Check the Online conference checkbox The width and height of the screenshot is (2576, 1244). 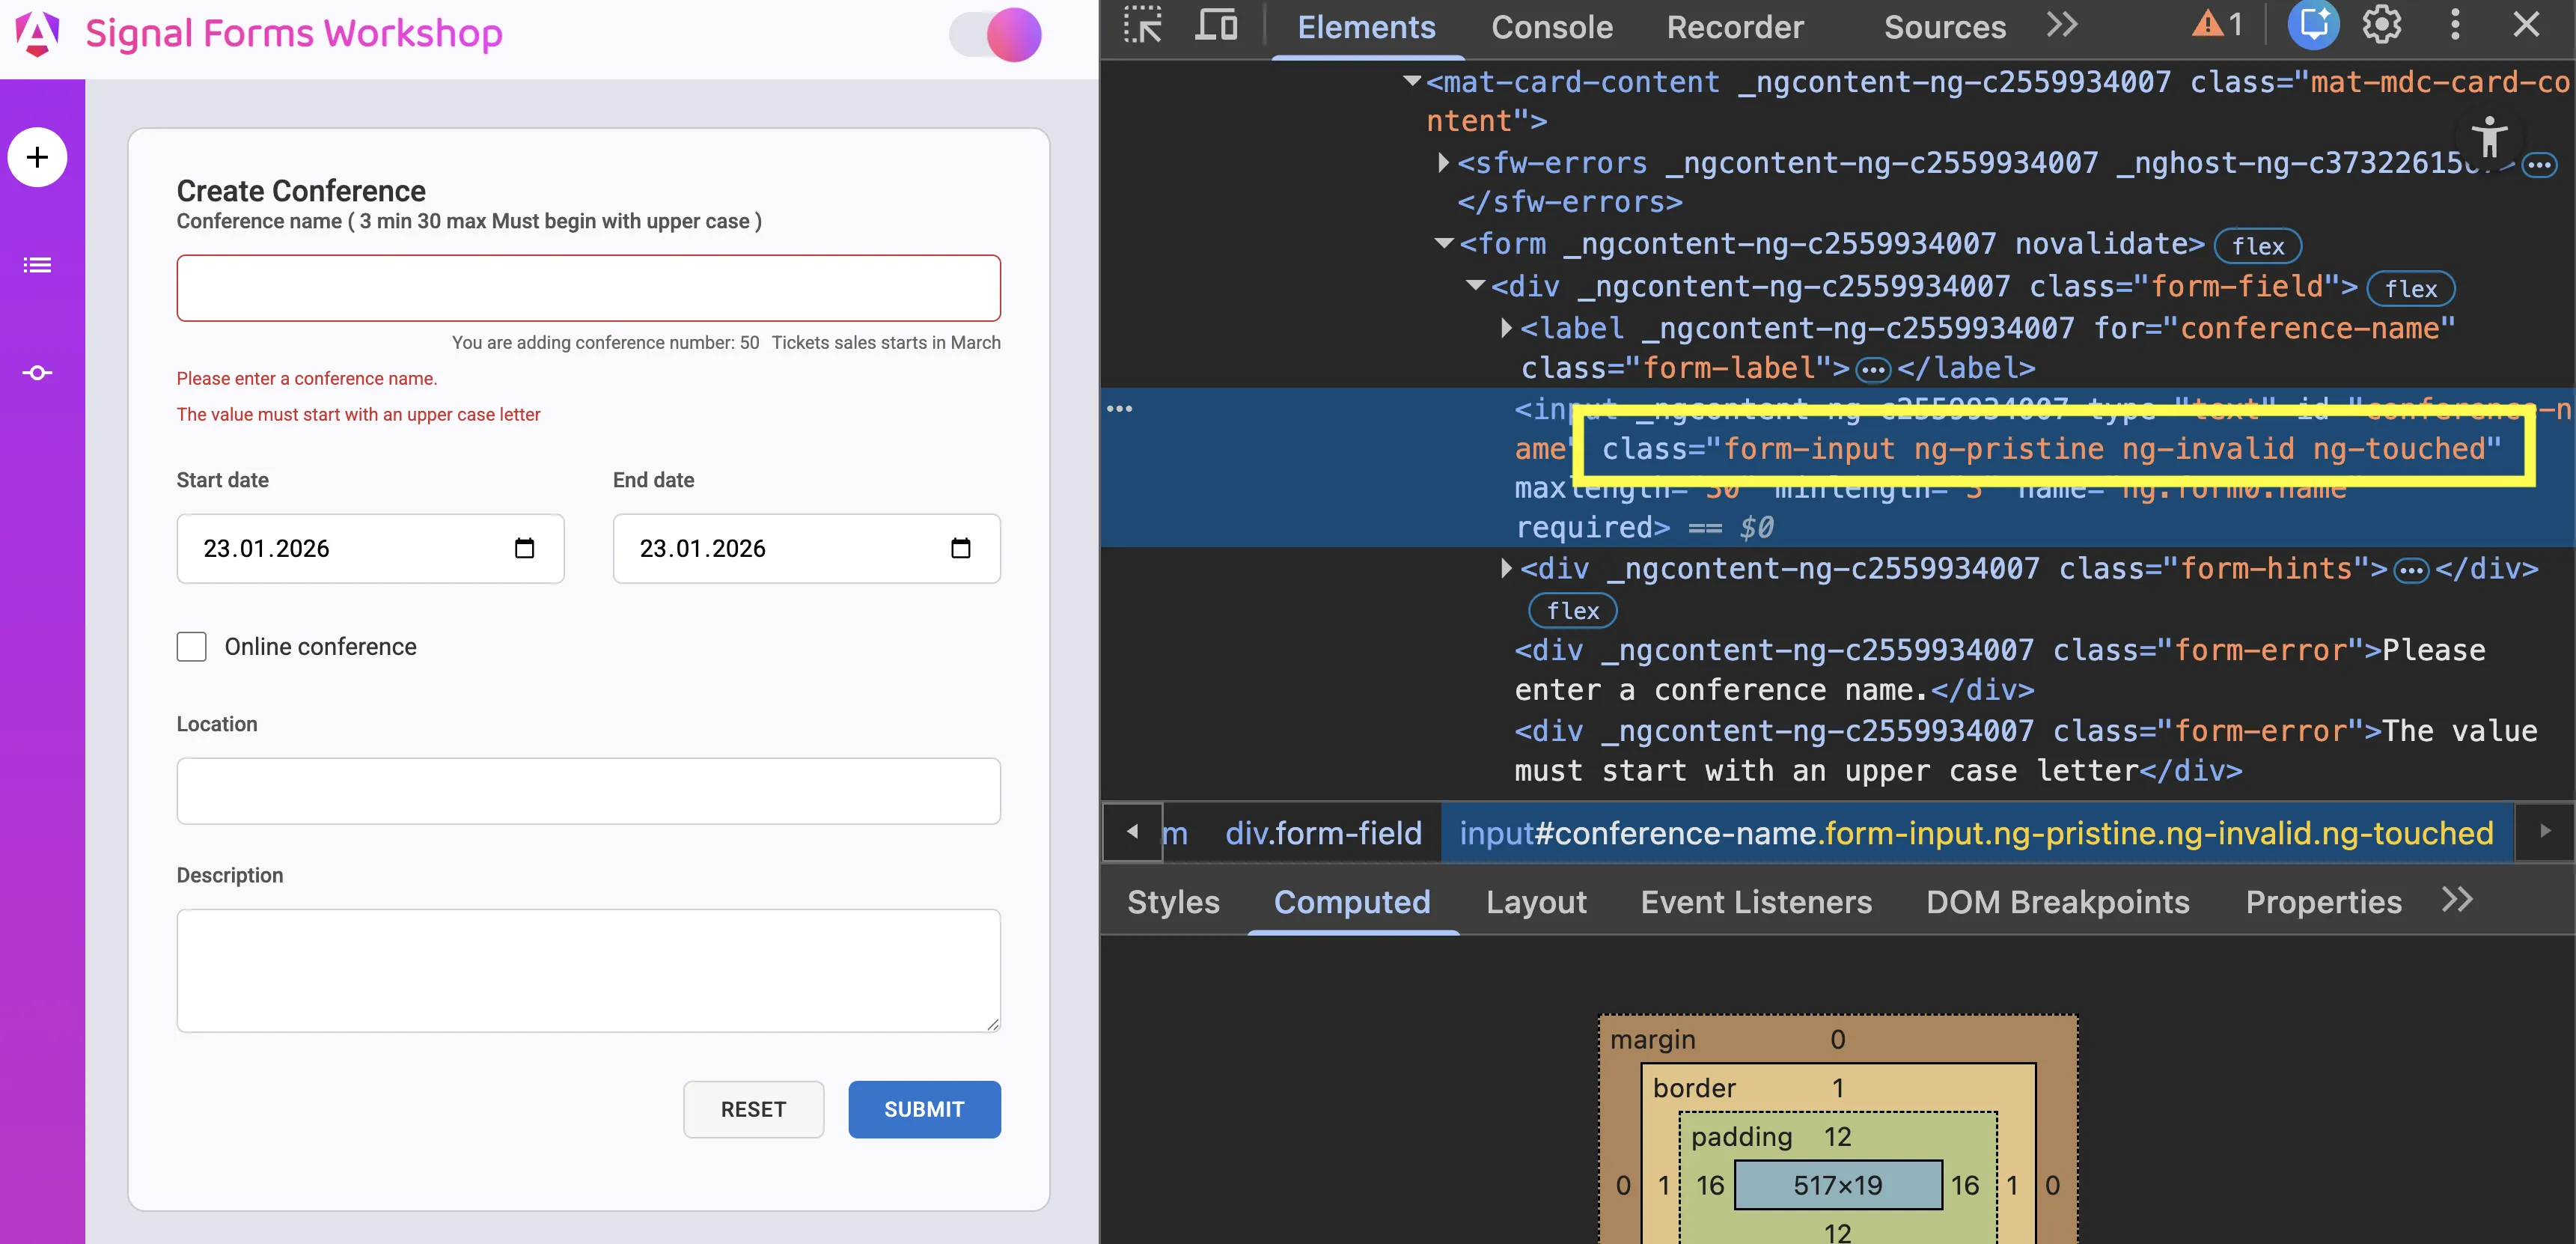pyautogui.click(x=191, y=646)
